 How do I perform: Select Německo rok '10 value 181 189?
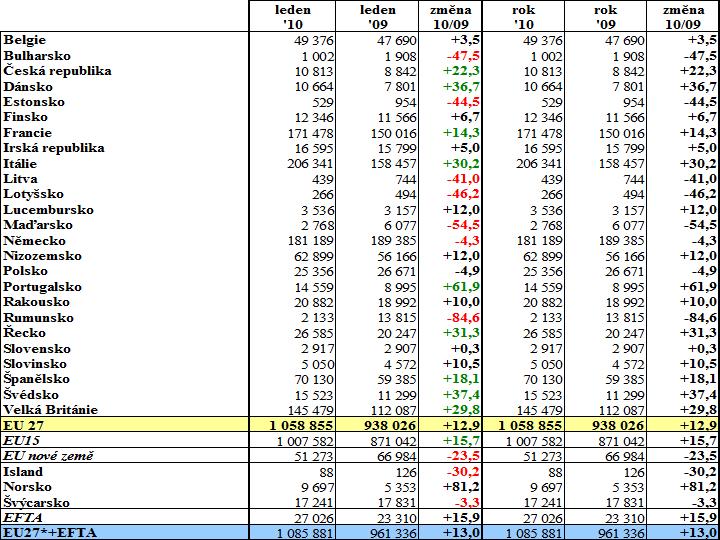pyautogui.click(x=540, y=241)
